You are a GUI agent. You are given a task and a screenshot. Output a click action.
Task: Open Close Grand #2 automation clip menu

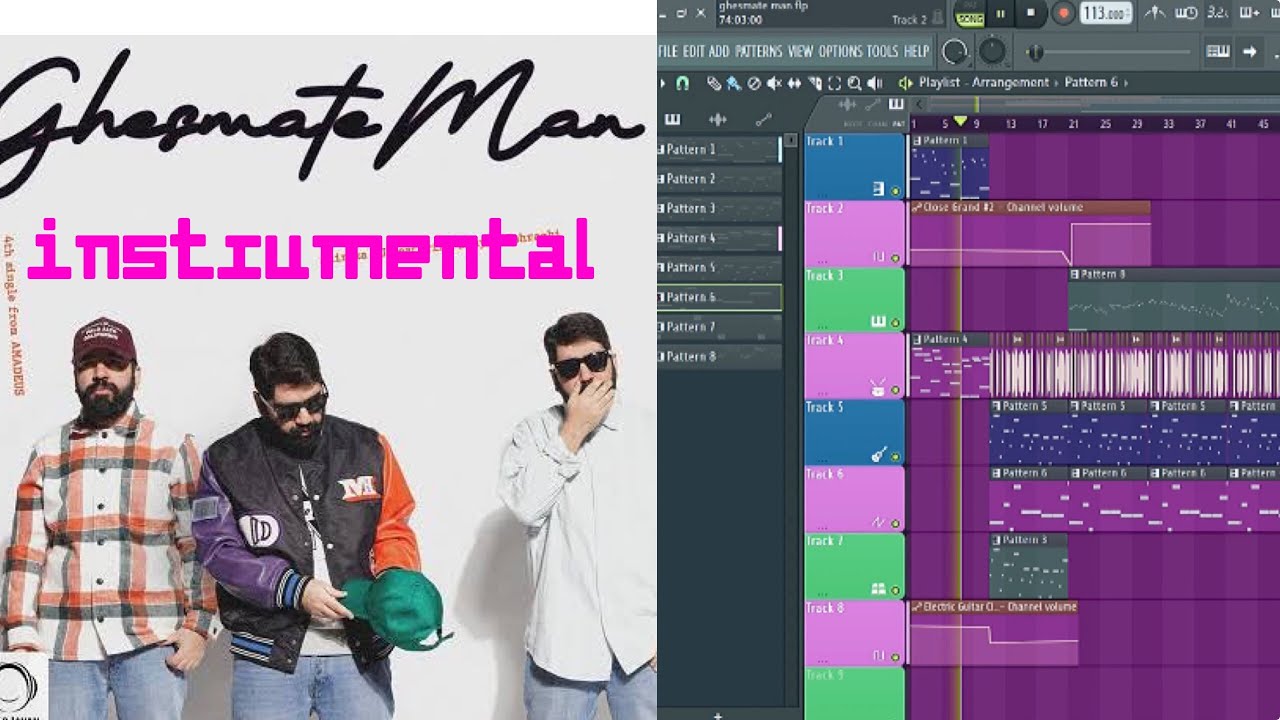tap(916, 207)
